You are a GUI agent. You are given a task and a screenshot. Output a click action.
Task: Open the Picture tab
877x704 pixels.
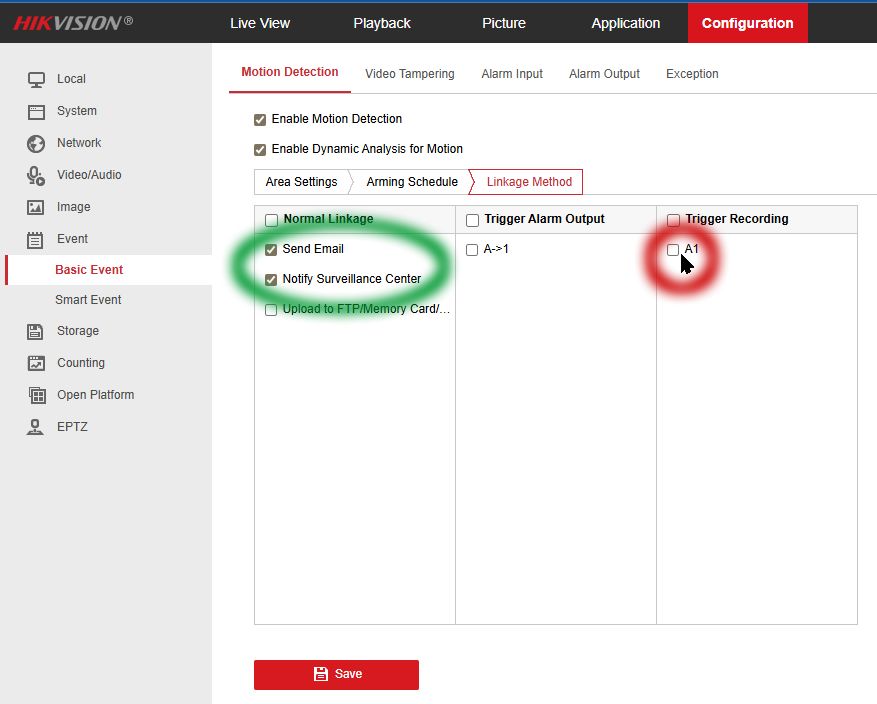pyautogui.click(x=504, y=23)
